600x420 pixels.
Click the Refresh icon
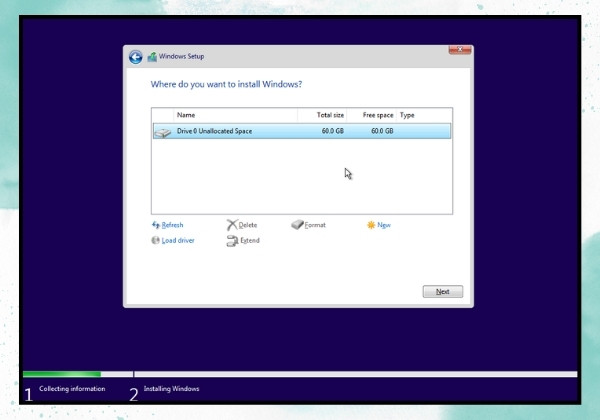(156, 225)
